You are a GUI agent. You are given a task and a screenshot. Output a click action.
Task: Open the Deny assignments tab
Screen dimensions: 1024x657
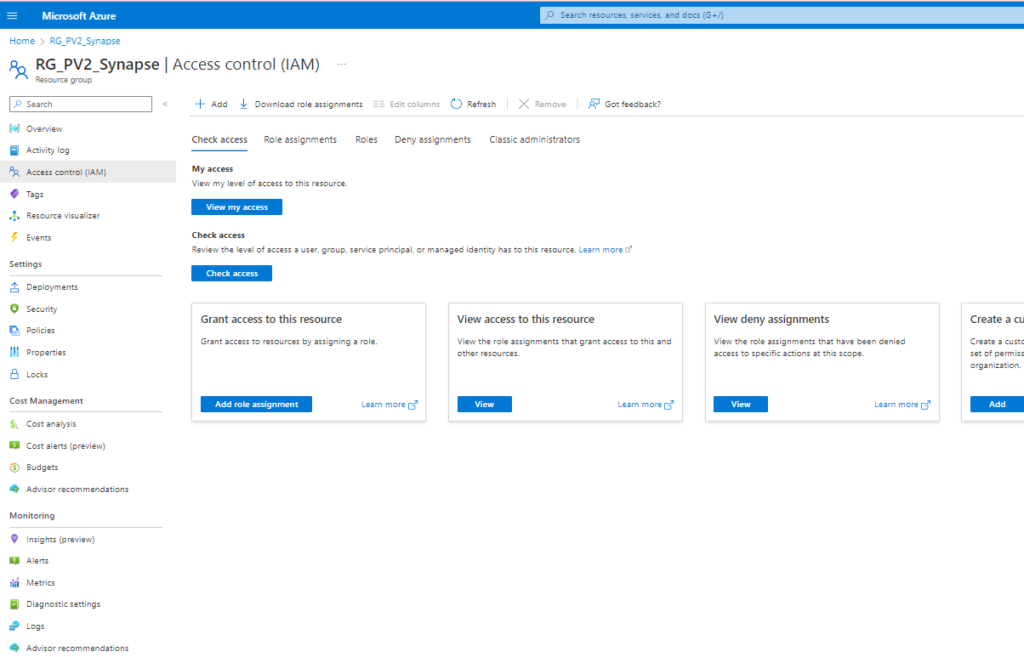[x=432, y=140]
